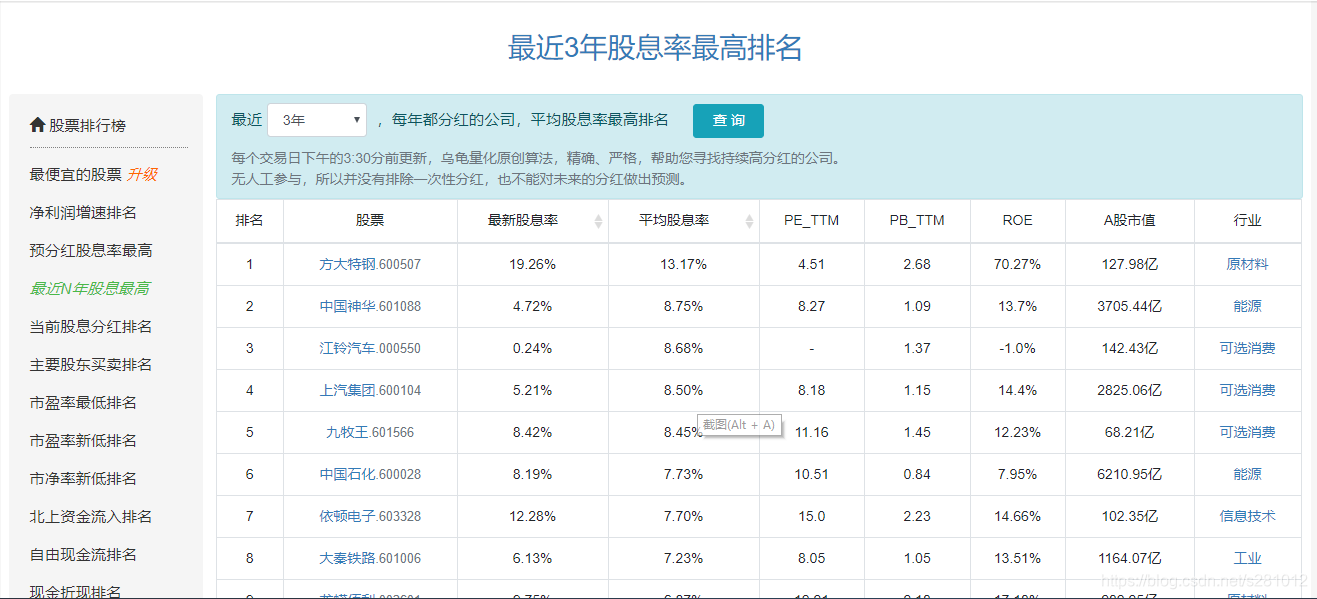Open 当前股息分红排名 sidebar item
Image resolution: width=1317 pixels, height=599 pixels.
tap(91, 326)
